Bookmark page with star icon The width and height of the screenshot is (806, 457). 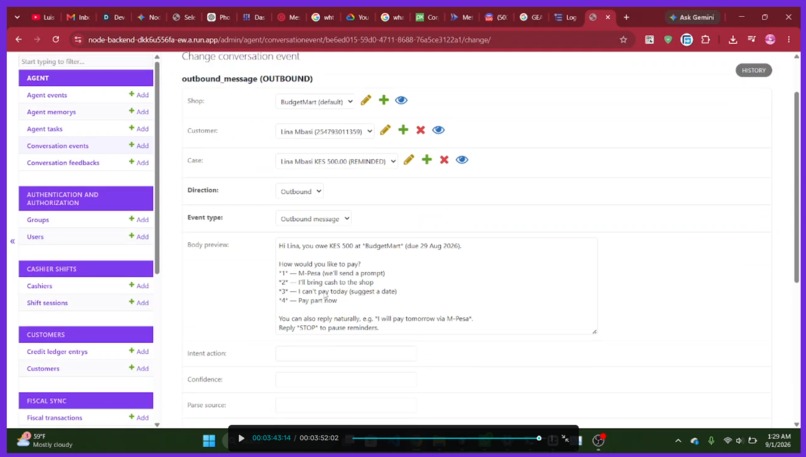(x=623, y=40)
